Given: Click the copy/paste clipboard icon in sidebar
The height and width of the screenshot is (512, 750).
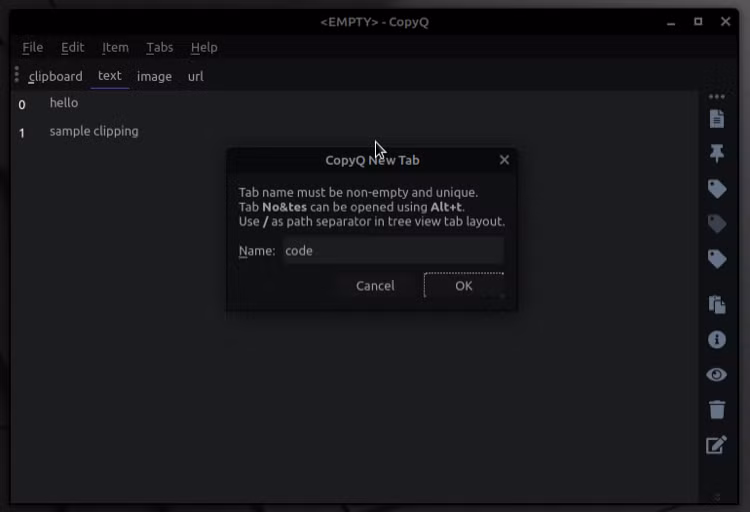Looking at the screenshot, I should tap(717, 304).
